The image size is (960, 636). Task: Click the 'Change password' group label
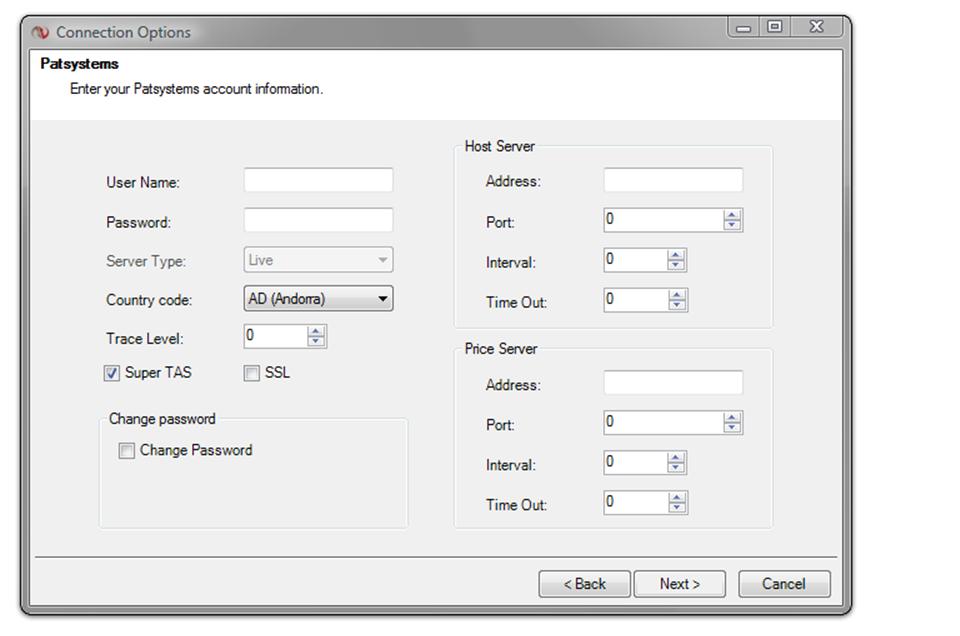click(x=162, y=419)
